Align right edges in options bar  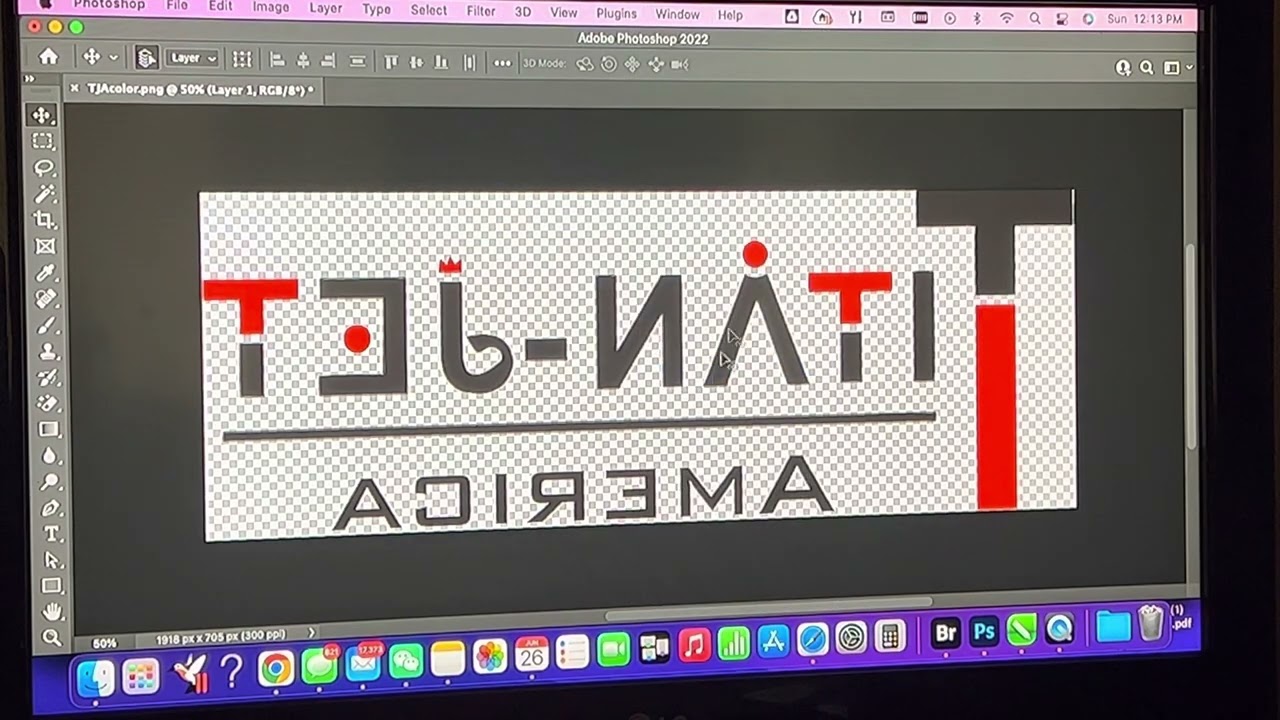(327, 61)
